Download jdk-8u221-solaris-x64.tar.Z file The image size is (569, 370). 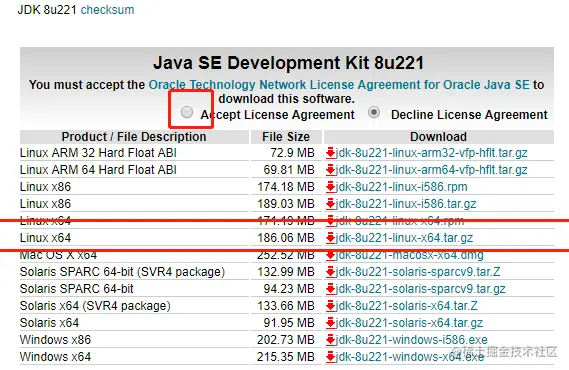point(406,306)
